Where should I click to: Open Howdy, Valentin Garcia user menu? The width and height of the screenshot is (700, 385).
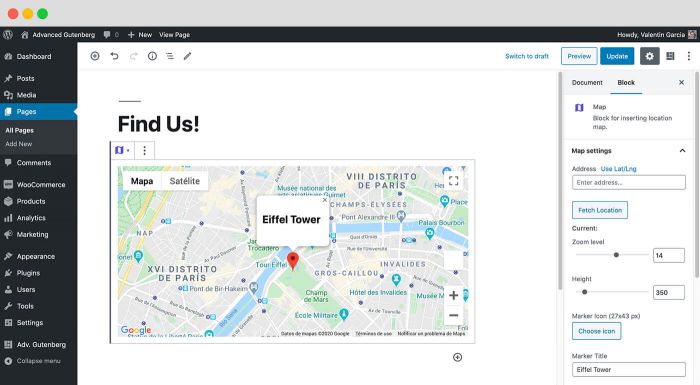point(656,34)
